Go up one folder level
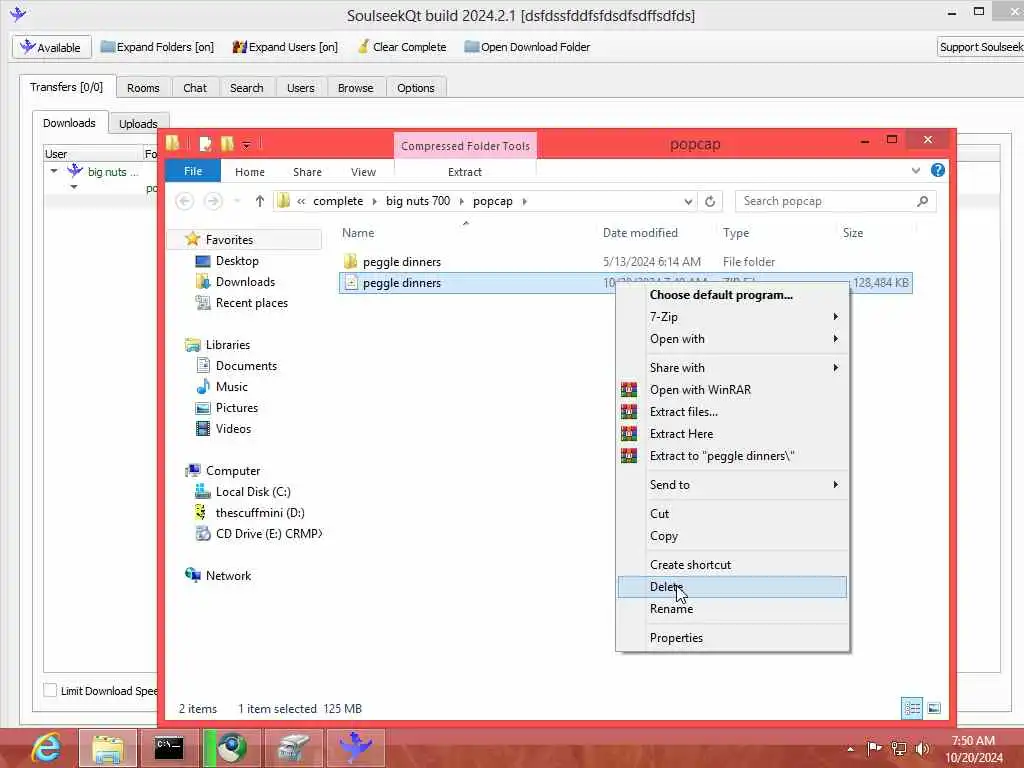Viewport: 1024px width, 768px height. (259, 201)
